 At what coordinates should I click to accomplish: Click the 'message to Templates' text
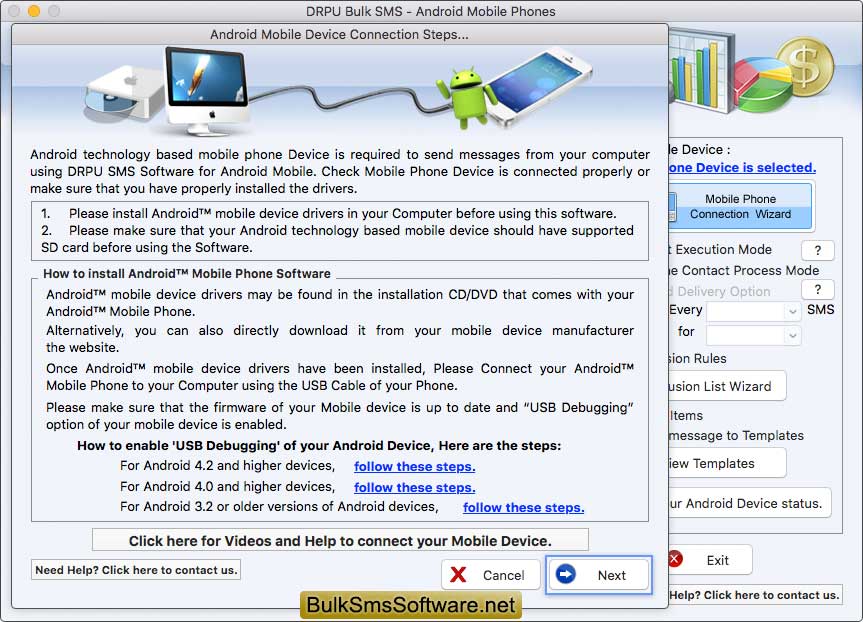pyautogui.click(x=736, y=435)
